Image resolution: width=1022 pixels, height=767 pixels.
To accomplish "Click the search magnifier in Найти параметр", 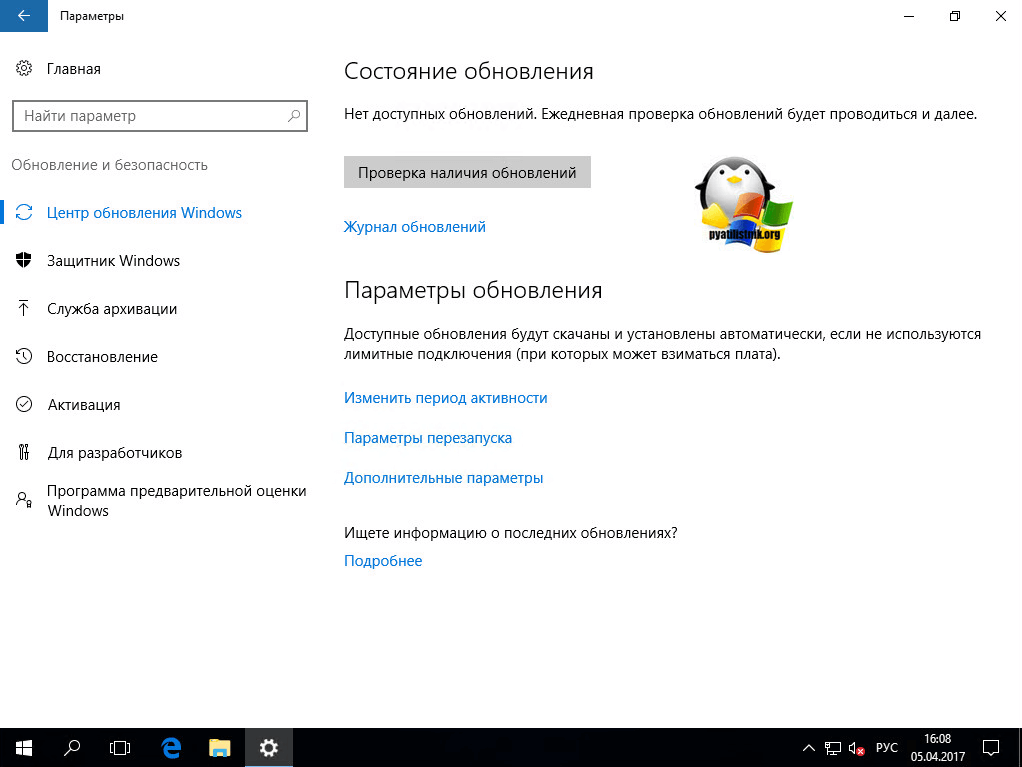I will [294, 116].
